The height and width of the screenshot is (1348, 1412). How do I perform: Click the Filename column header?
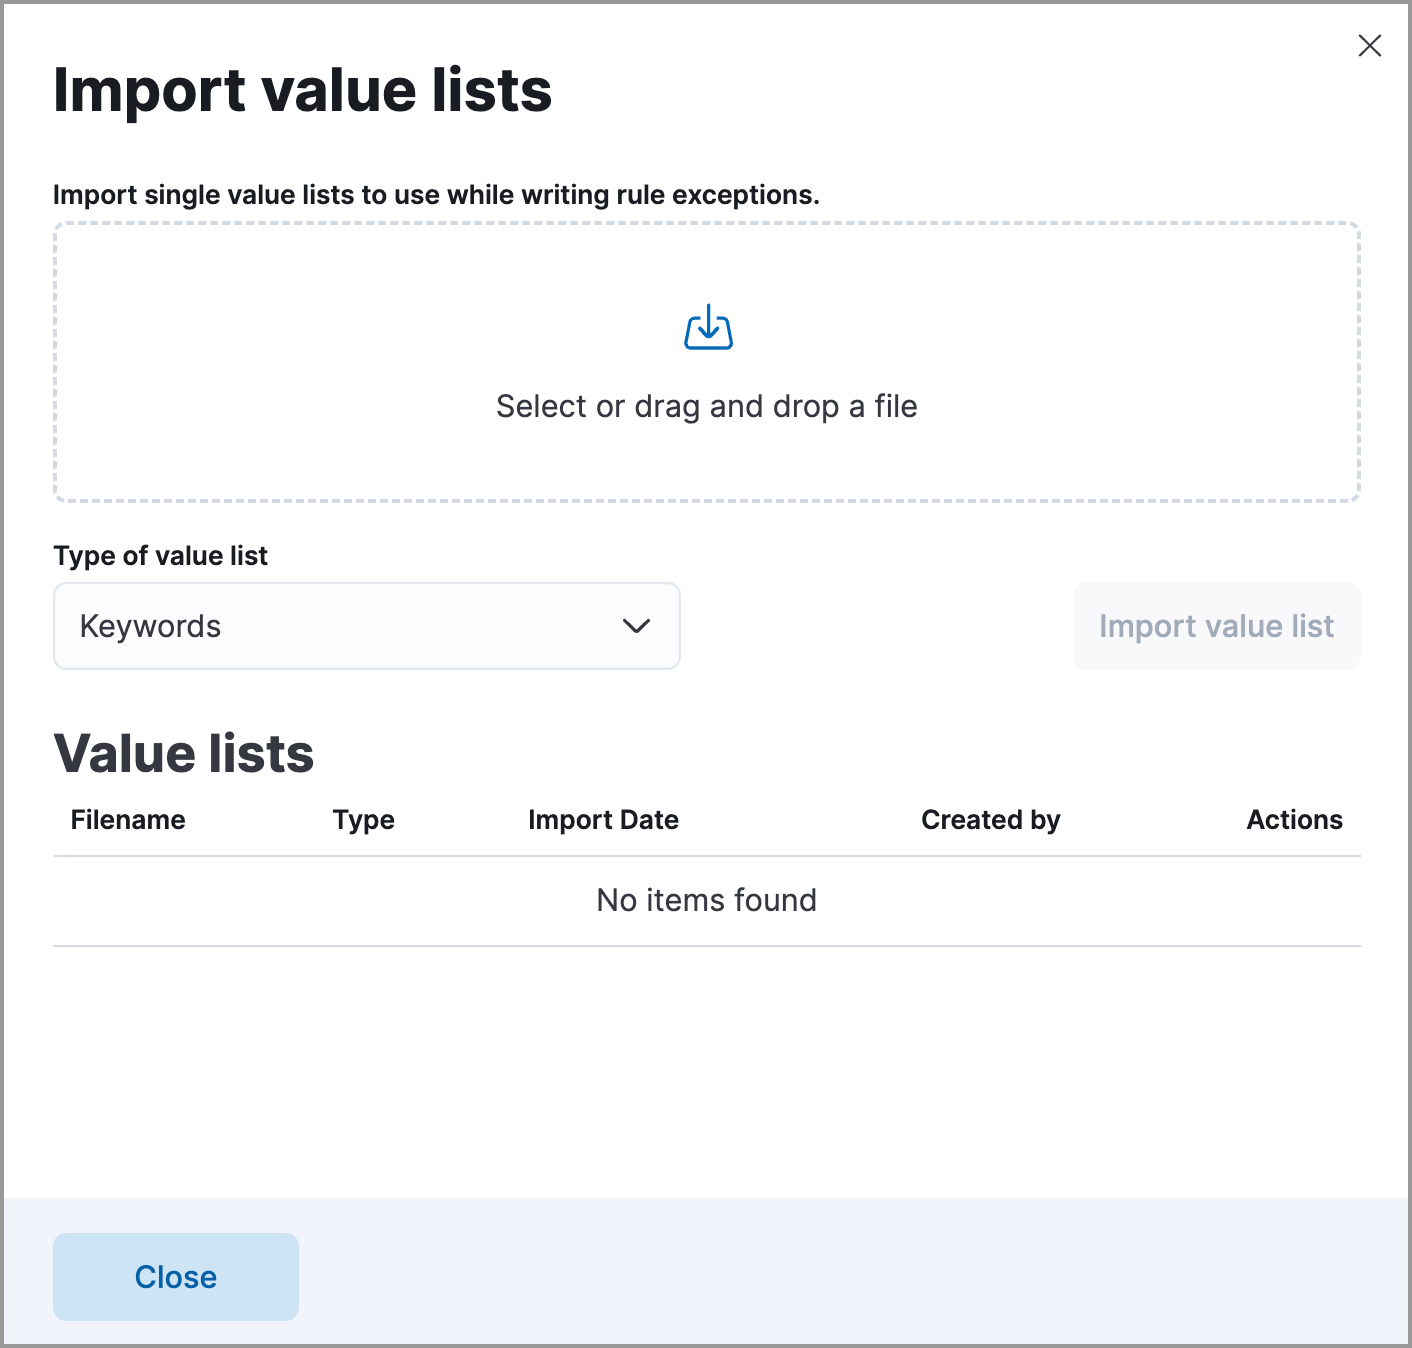click(128, 819)
